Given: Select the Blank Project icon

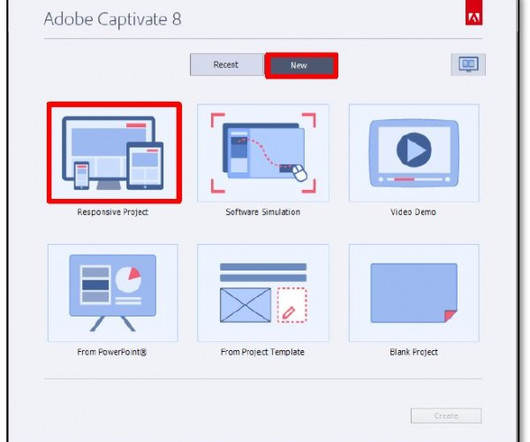Looking at the screenshot, I should pyautogui.click(x=414, y=293).
